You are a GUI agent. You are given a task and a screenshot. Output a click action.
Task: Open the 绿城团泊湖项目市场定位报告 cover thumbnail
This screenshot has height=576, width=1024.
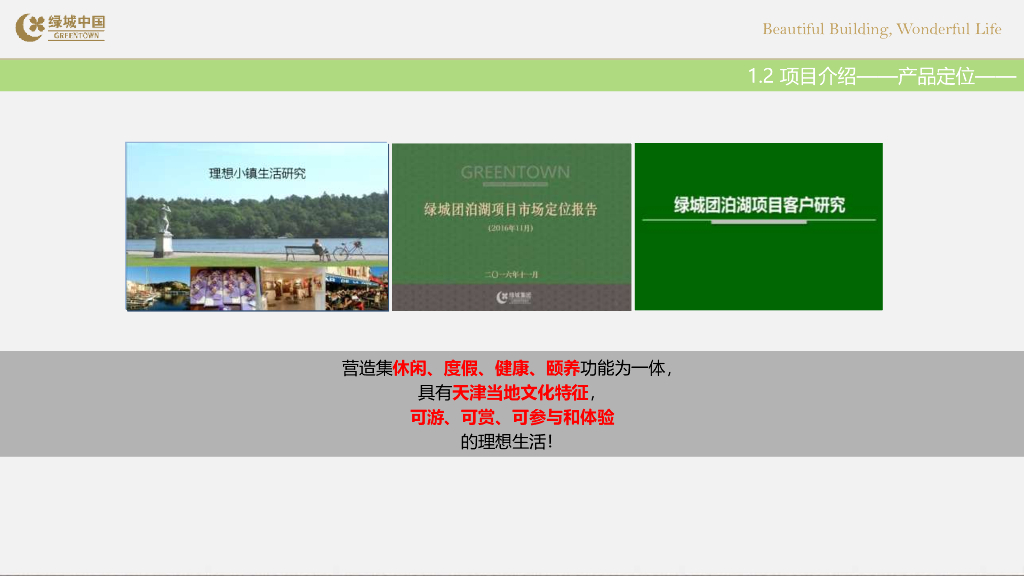pos(511,226)
